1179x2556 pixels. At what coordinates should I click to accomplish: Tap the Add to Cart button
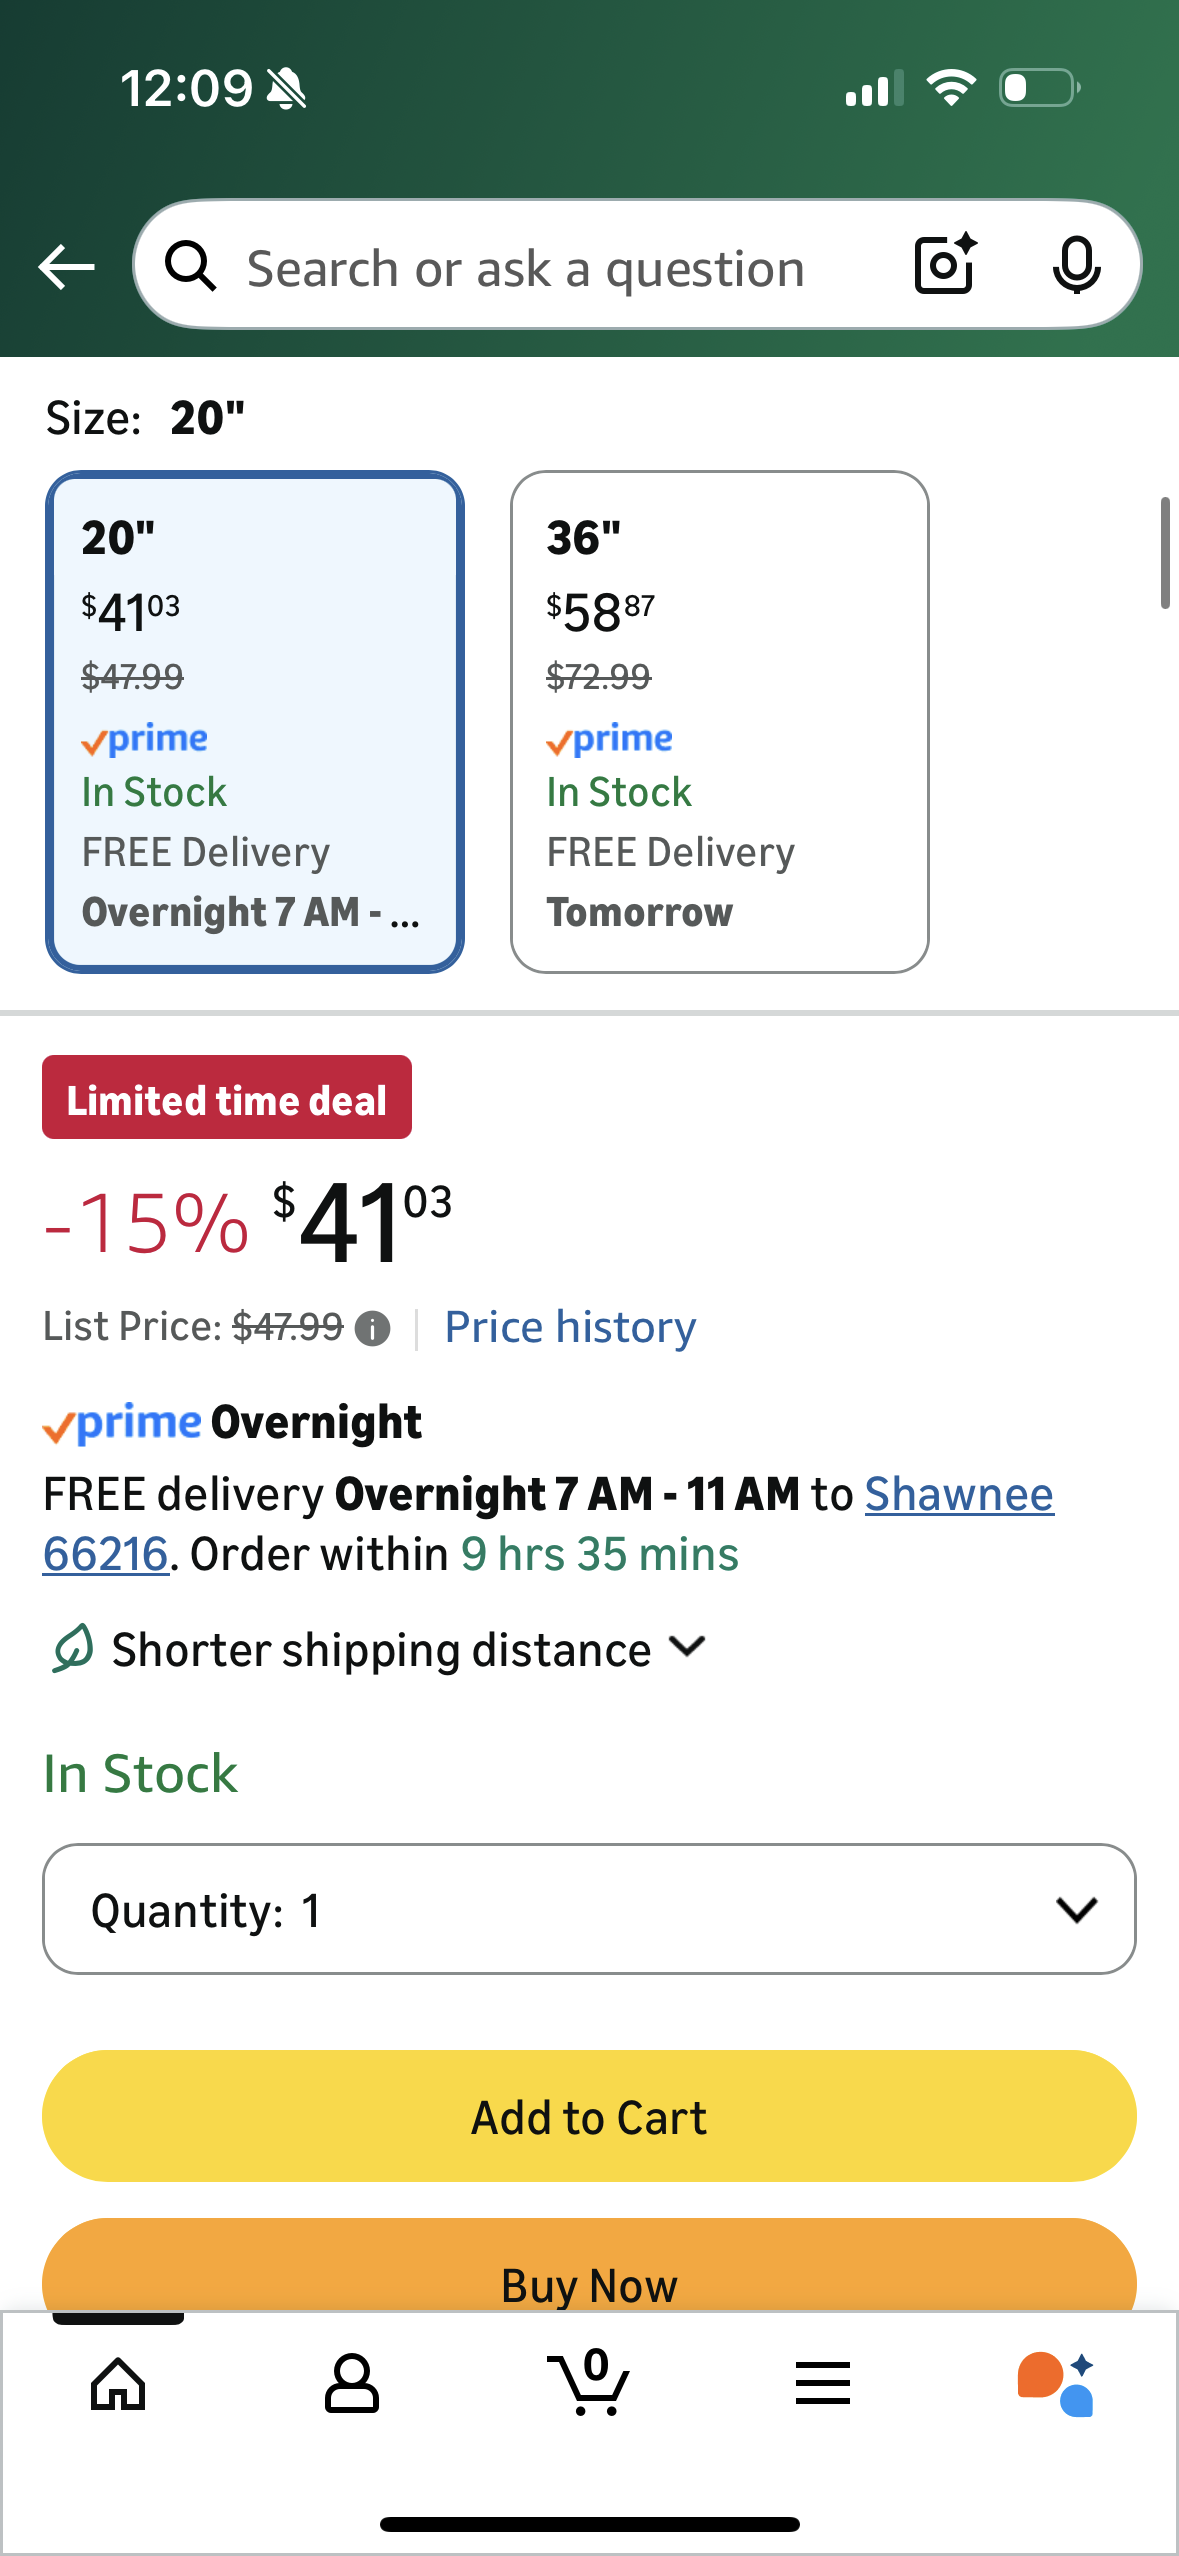point(589,2116)
